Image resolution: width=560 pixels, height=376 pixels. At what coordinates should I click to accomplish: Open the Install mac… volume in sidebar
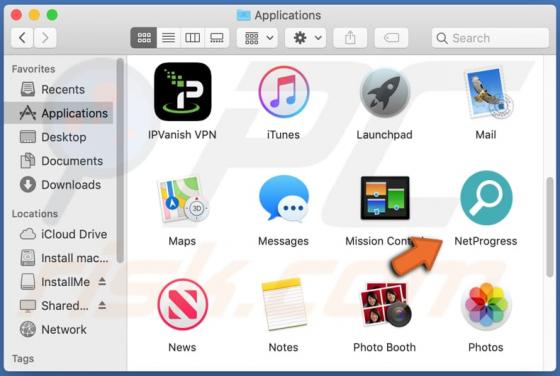[x=59, y=258]
